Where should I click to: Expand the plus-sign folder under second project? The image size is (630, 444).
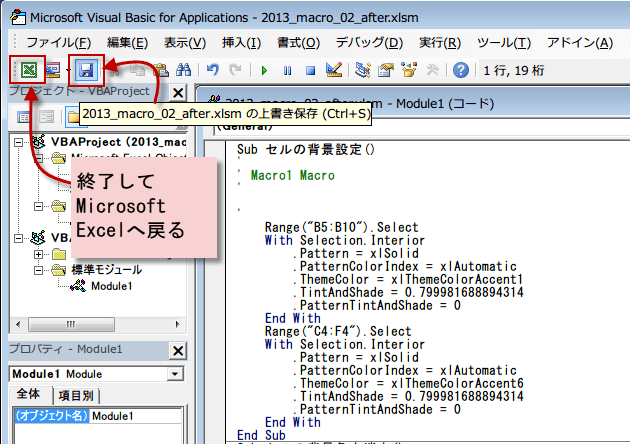[x=38, y=254]
